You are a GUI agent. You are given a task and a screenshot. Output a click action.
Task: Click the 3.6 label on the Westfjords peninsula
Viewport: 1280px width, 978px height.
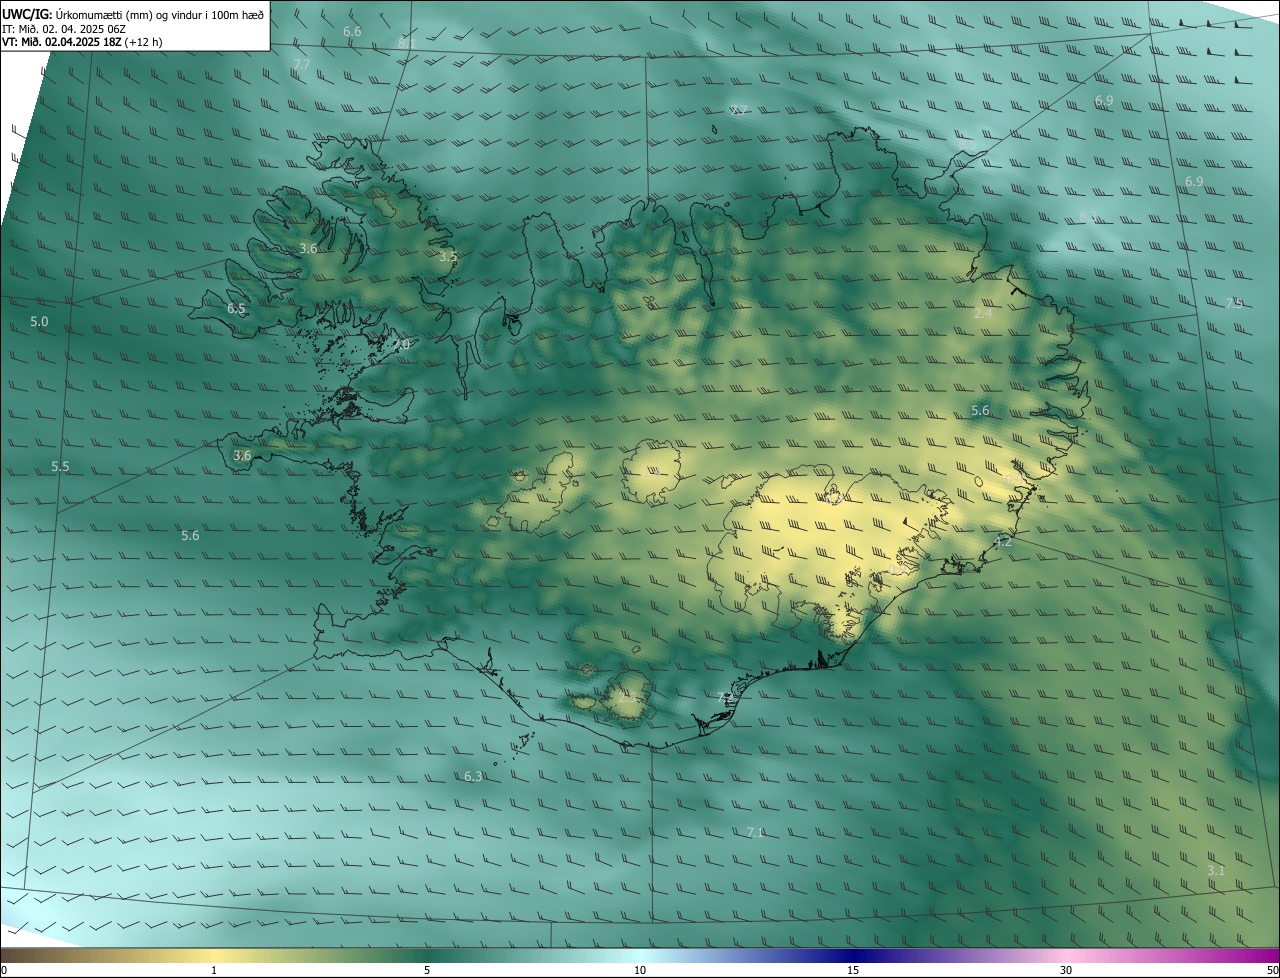[x=308, y=249]
